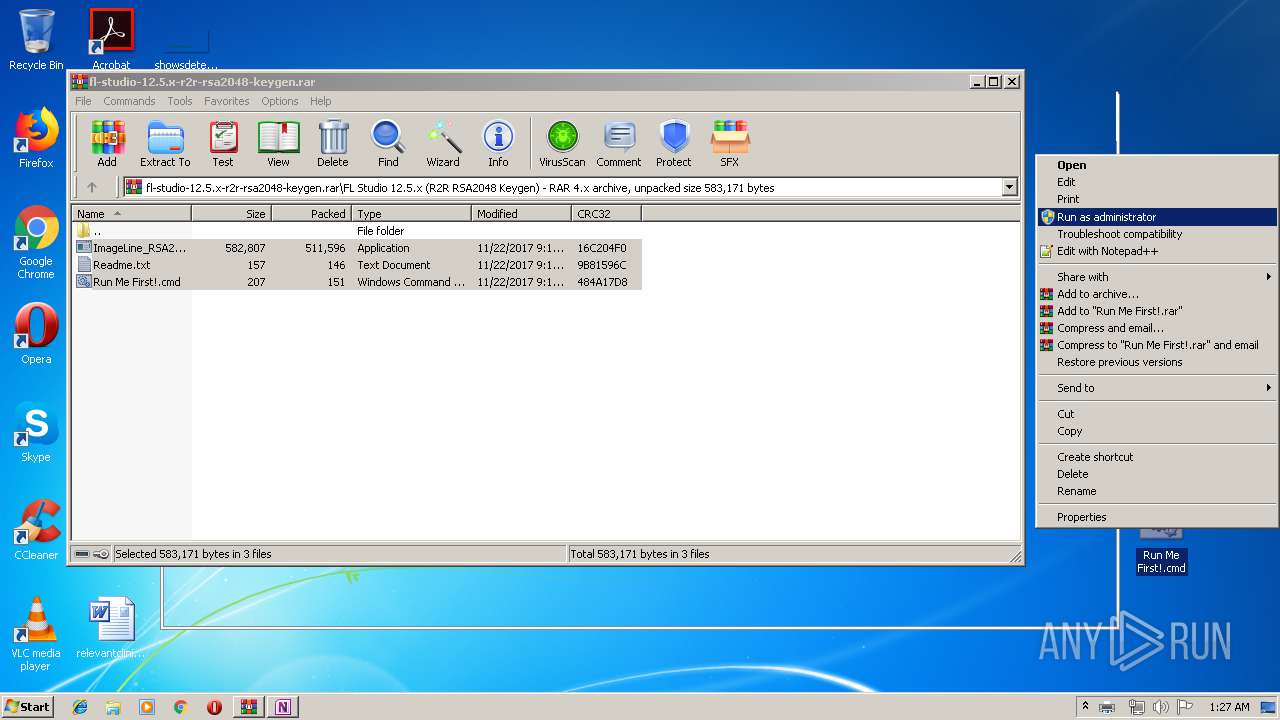
Task: Expand the Send to submenu
Action: (x=1157, y=388)
